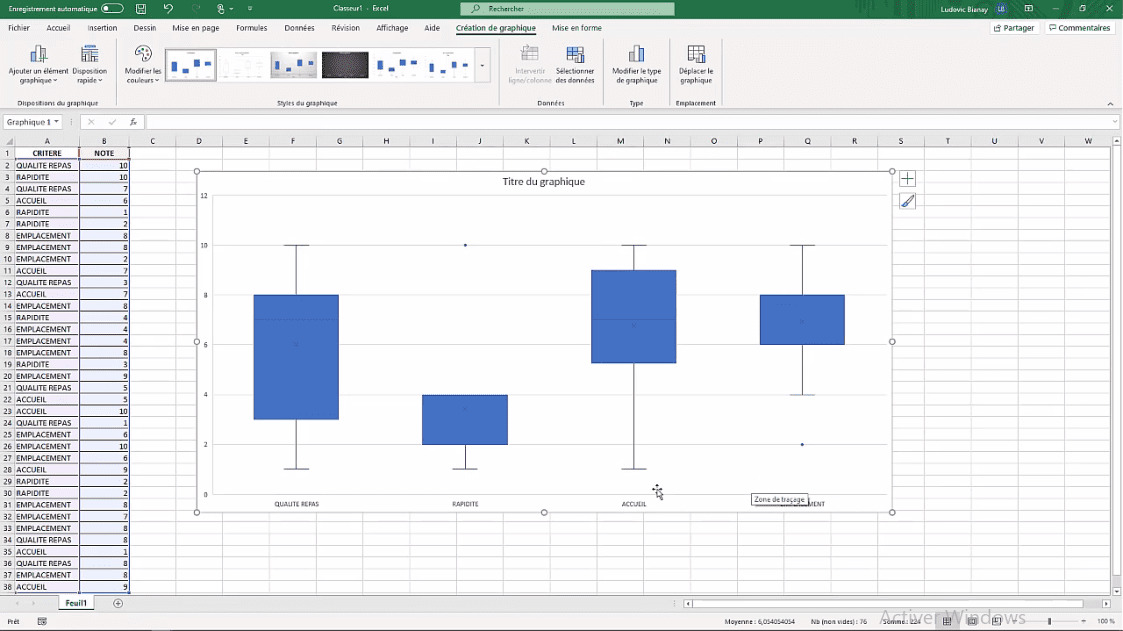
Task: Open the Name Box dropdown
Action: pos(56,122)
